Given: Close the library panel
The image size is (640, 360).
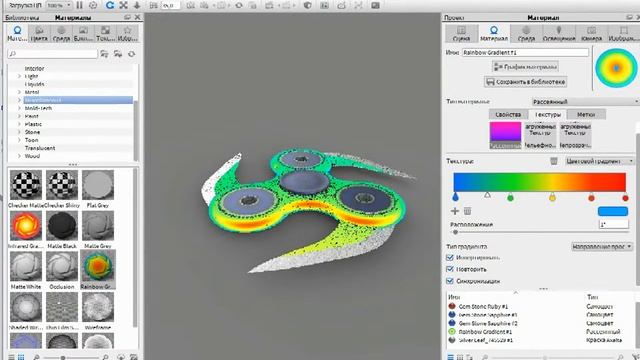Looking at the screenshot, I should point(137,17).
